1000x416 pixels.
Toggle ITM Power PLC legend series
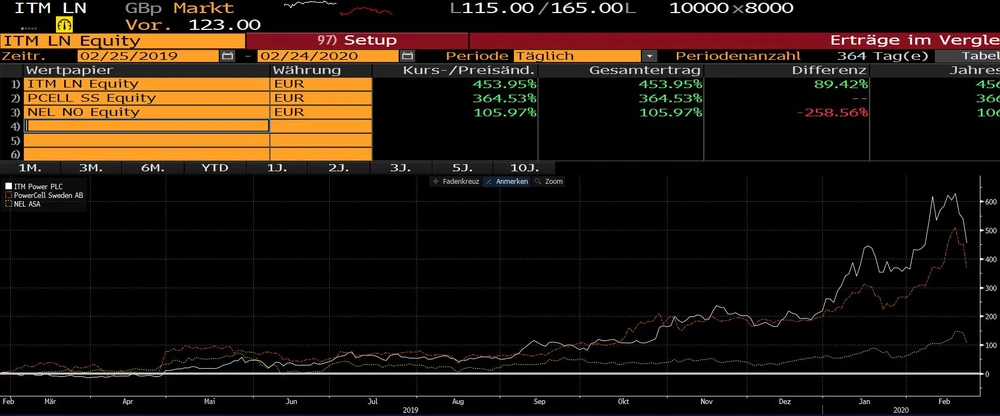tap(39, 186)
